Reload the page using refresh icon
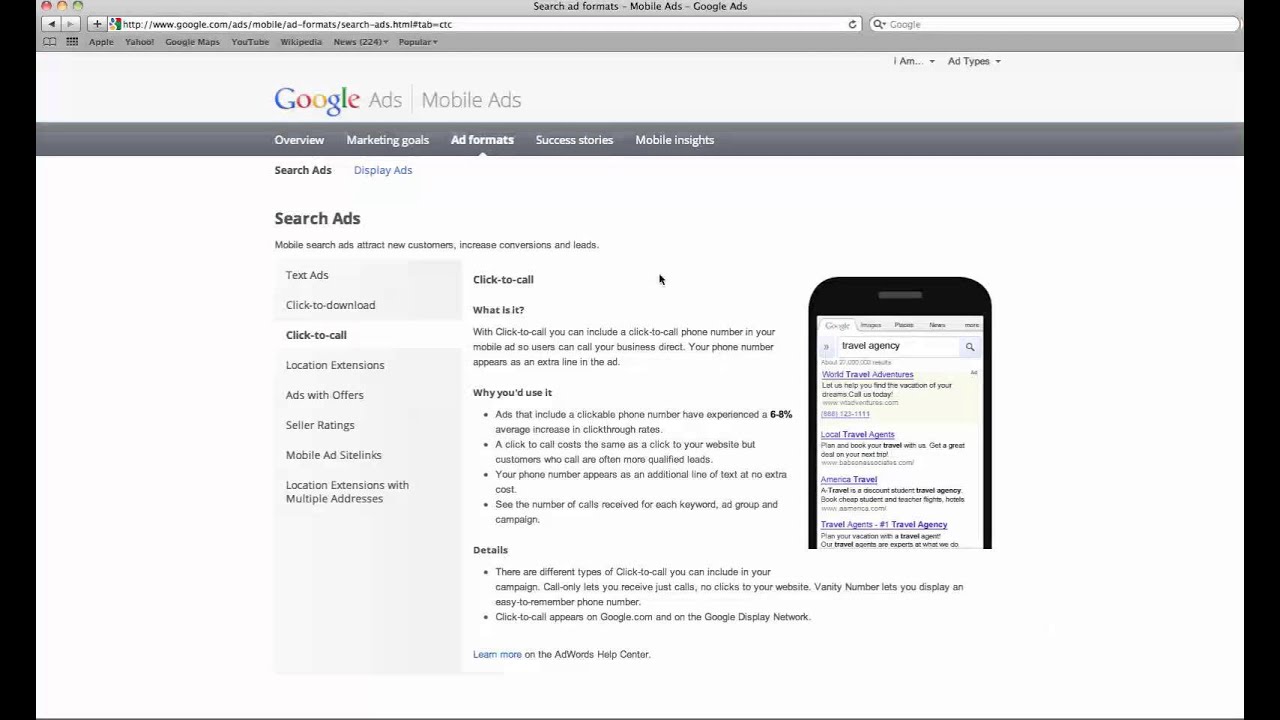 coord(852,24)
